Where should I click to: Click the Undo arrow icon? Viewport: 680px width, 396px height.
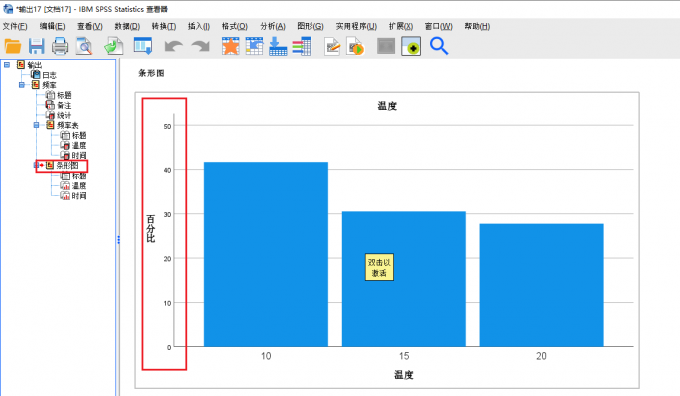click(x=173, y=46)
